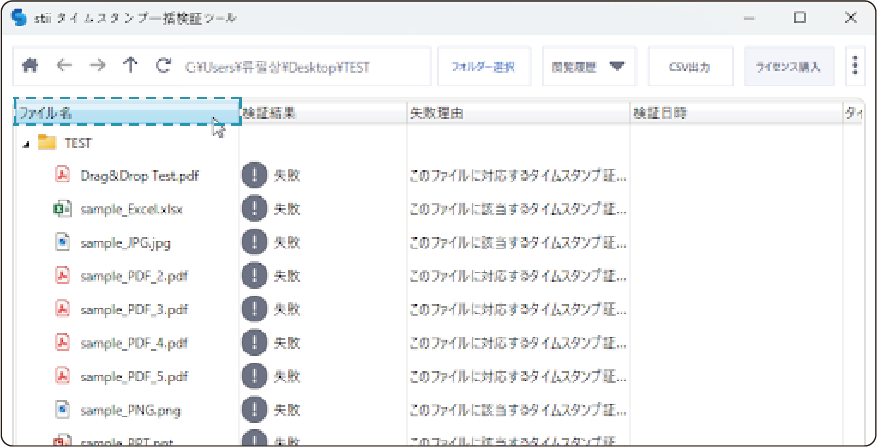Click the 失敗理由 column header
The image size is (877, 447).
coord(517,113)
